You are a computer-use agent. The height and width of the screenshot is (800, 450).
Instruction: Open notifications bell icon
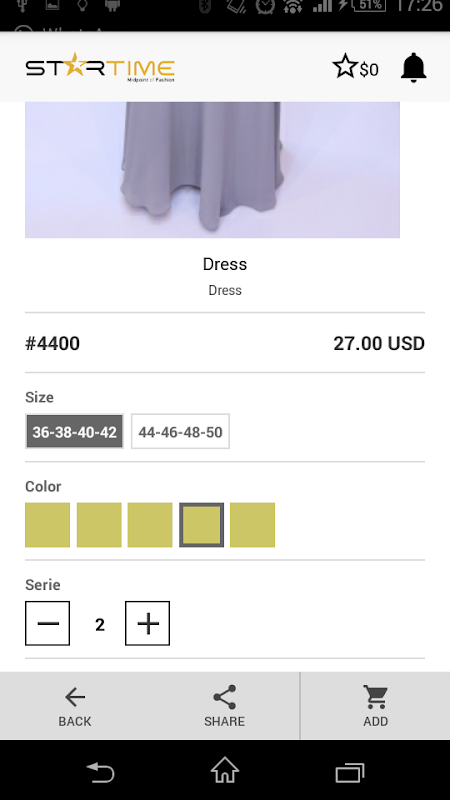pyautogui.click(x=413, y=67)
